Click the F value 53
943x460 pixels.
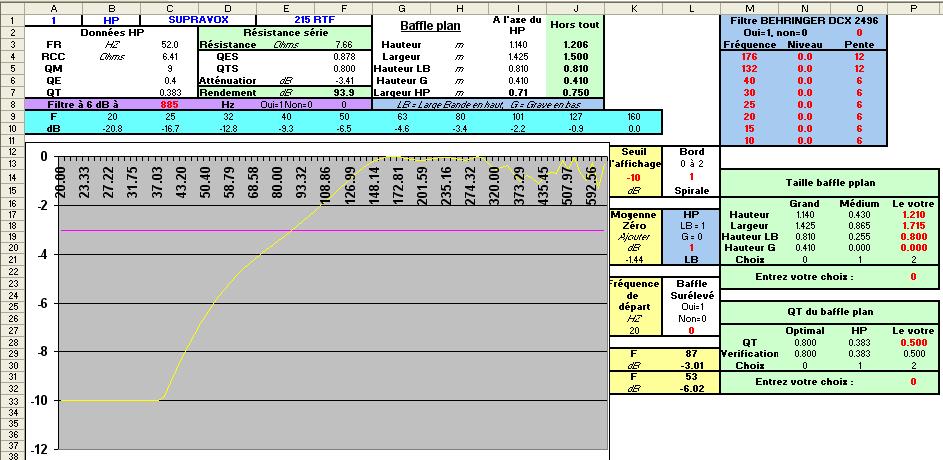click(x=691, y=377)
